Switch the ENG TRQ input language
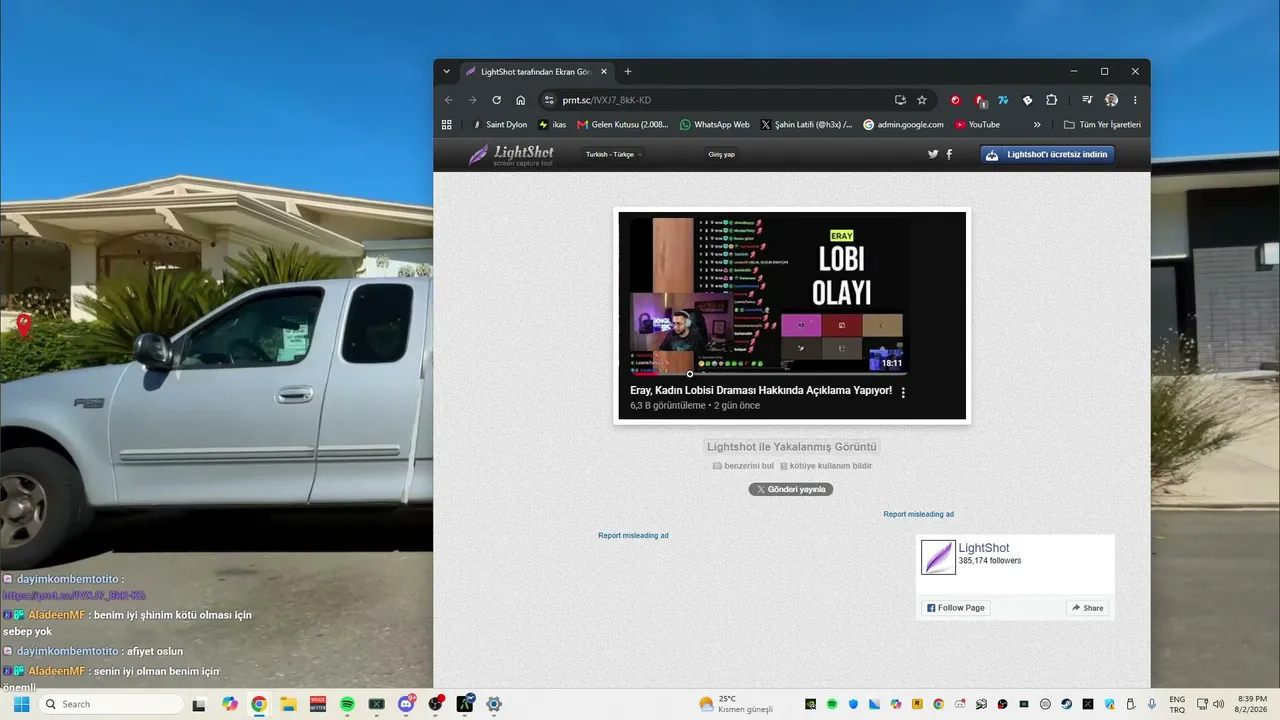The height and width of the screenshot is (720, 1280). coord(1178,704)
